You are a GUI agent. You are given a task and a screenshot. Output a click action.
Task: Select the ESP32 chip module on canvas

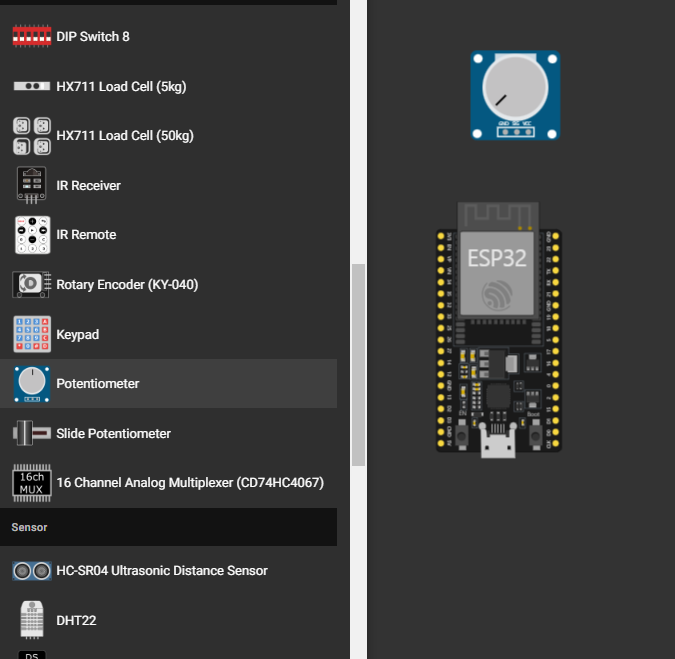(497, 273)
